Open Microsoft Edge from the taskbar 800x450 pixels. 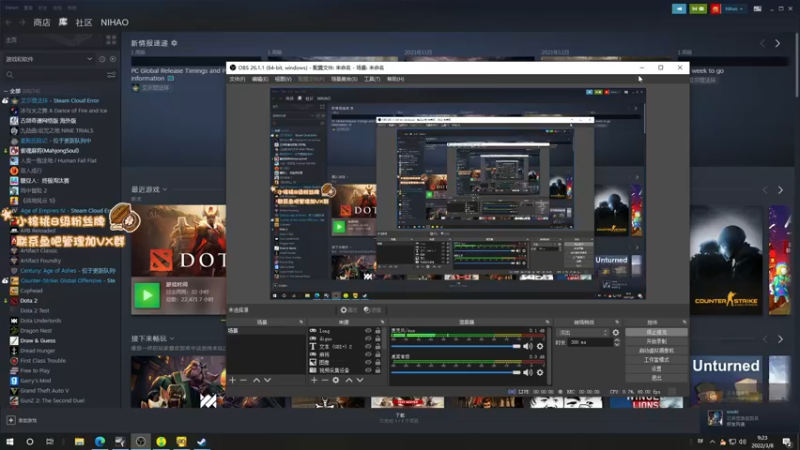(x=99, y=442)
